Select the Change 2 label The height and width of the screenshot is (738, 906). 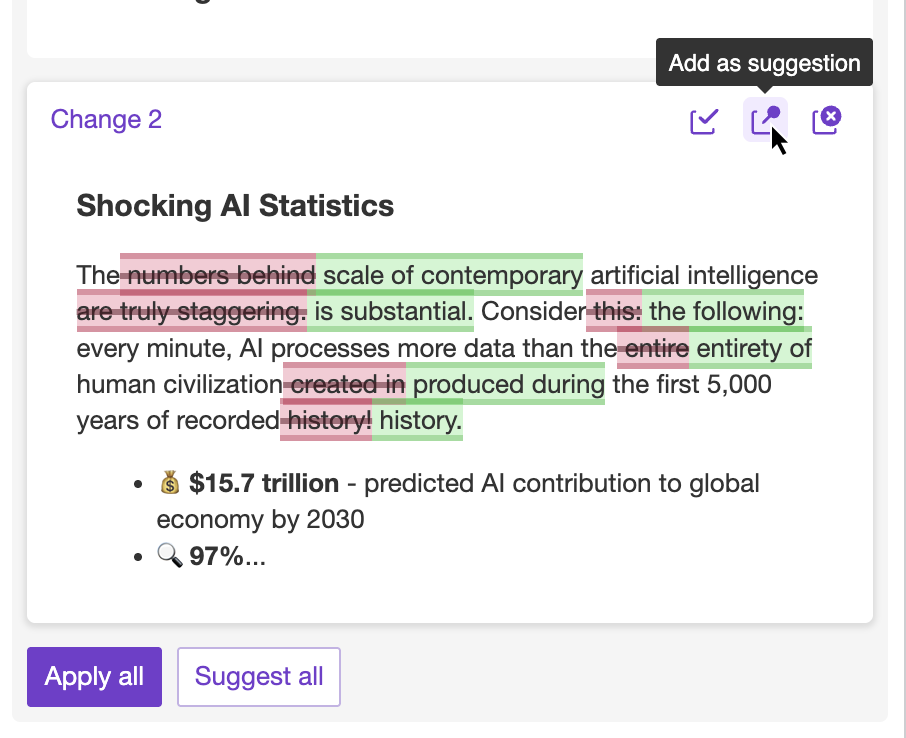point(106,120)
